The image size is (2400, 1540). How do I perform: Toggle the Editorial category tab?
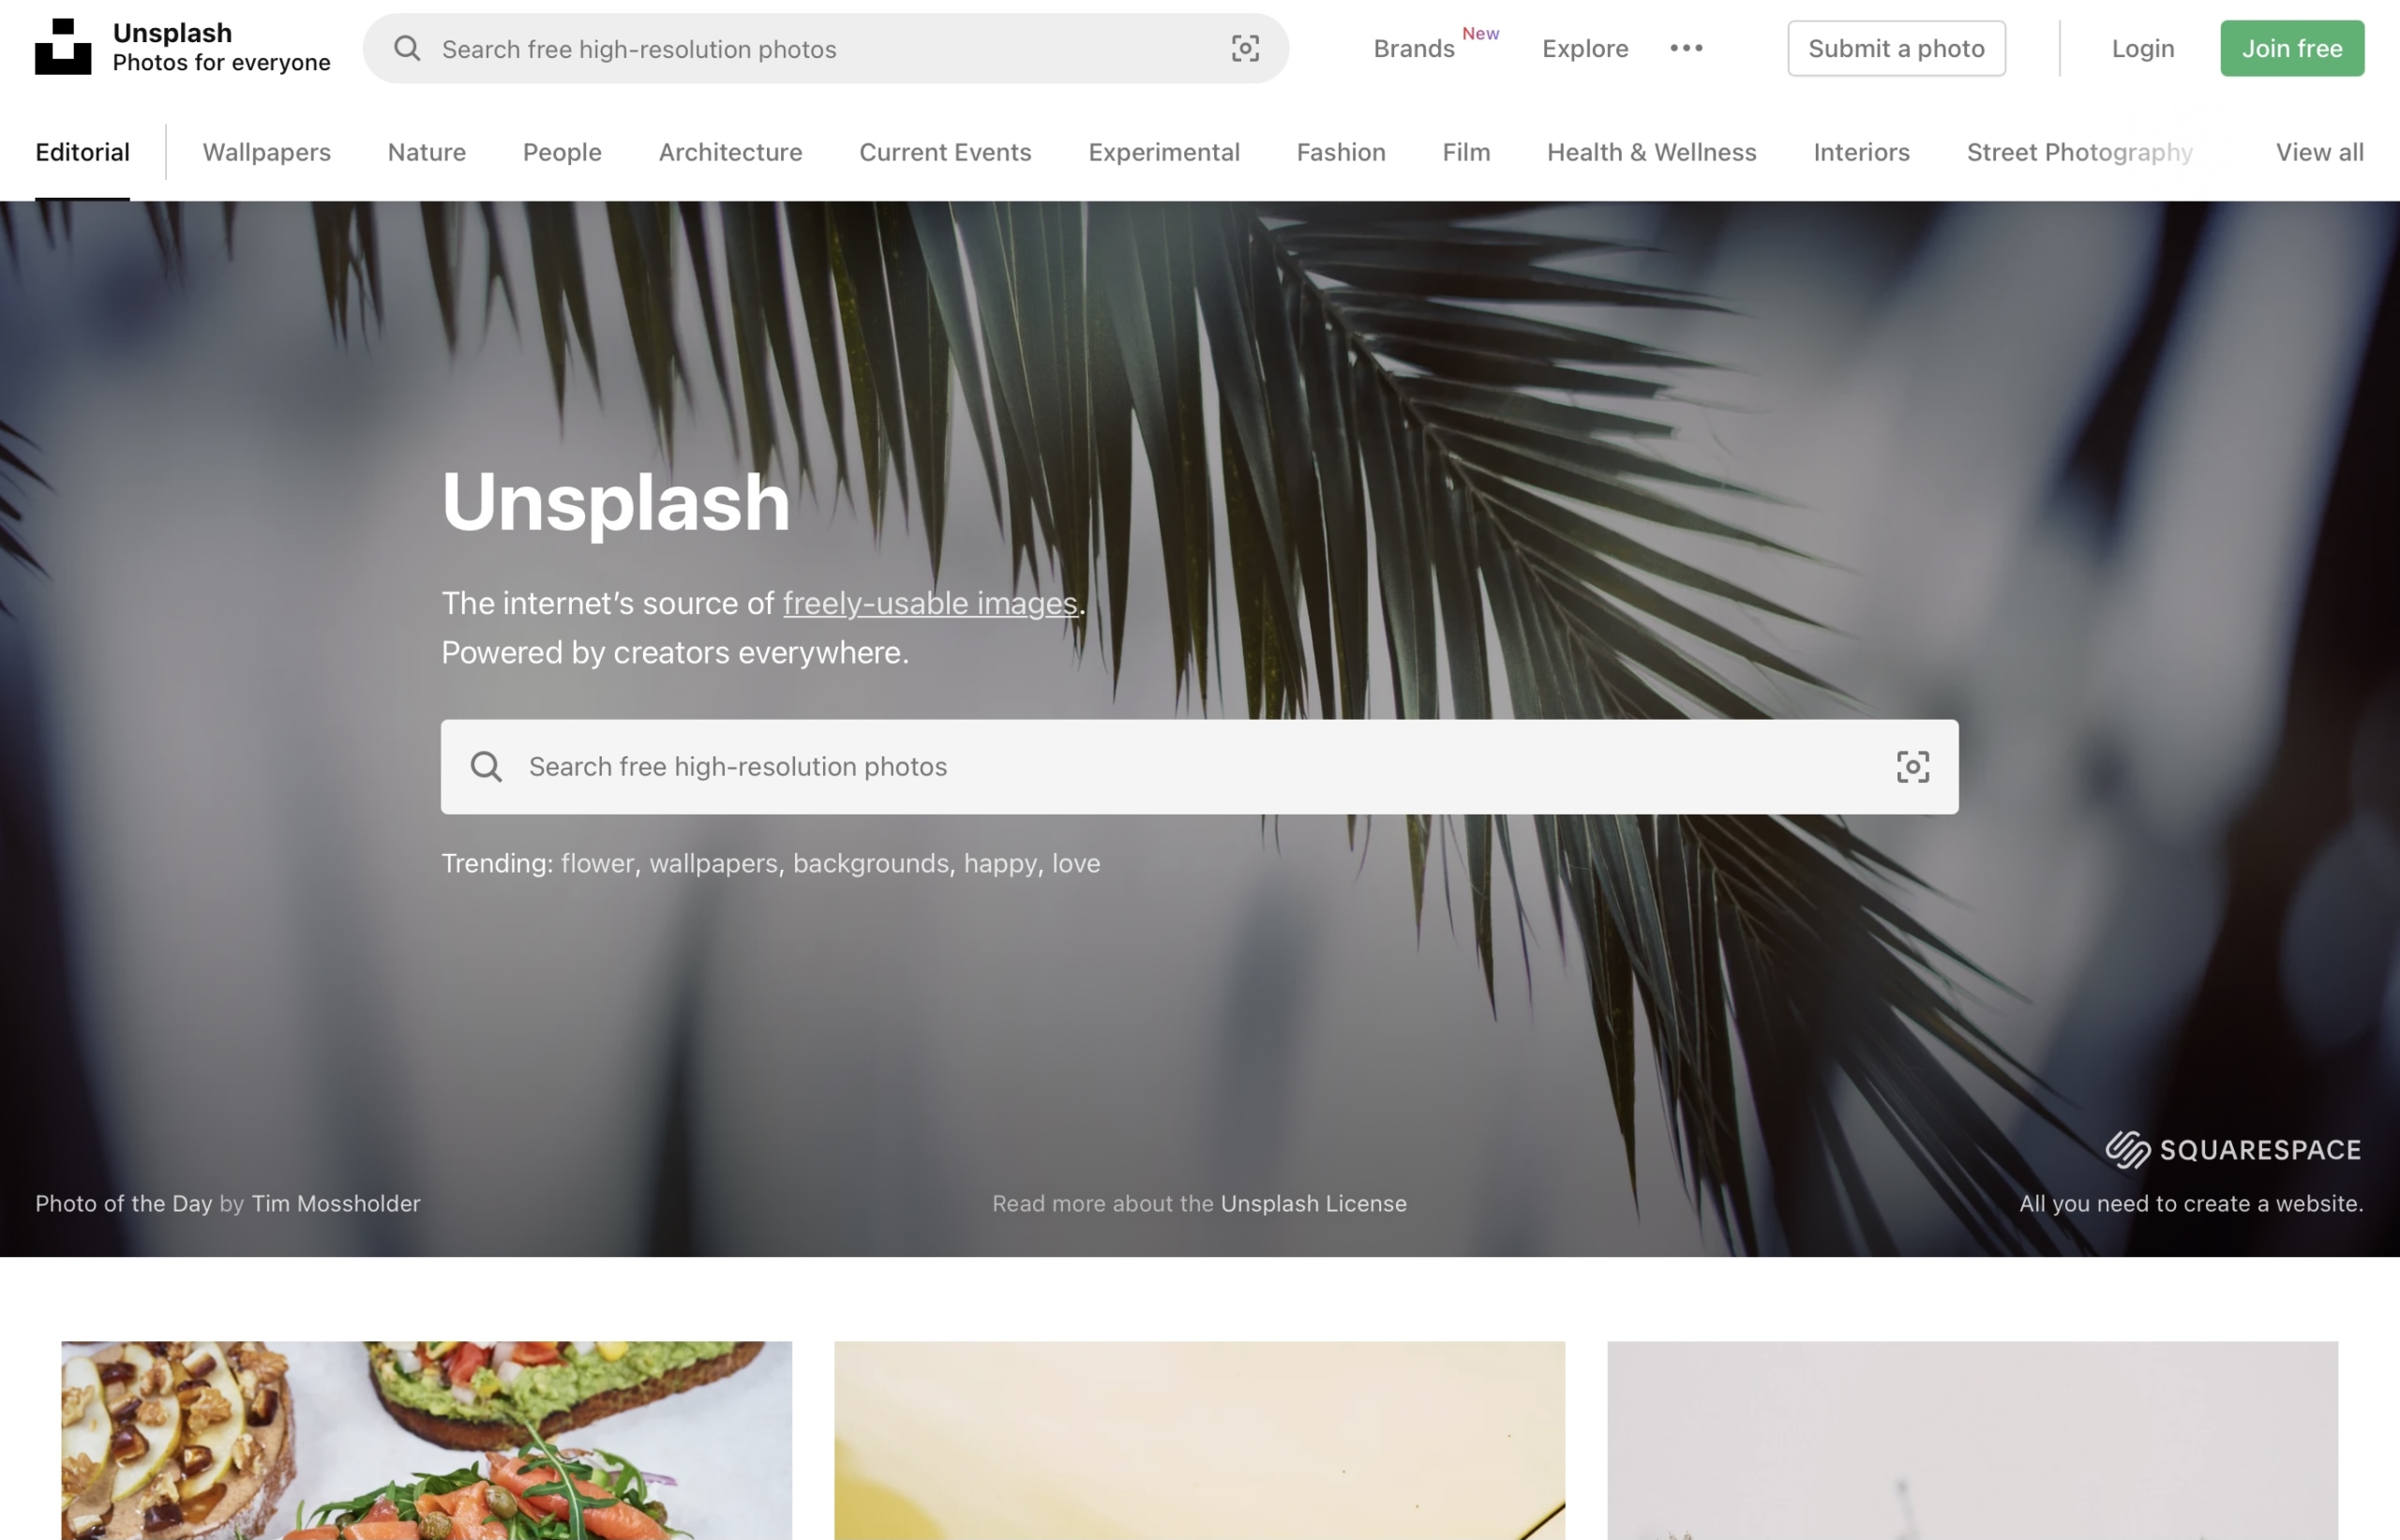point(82,152)
